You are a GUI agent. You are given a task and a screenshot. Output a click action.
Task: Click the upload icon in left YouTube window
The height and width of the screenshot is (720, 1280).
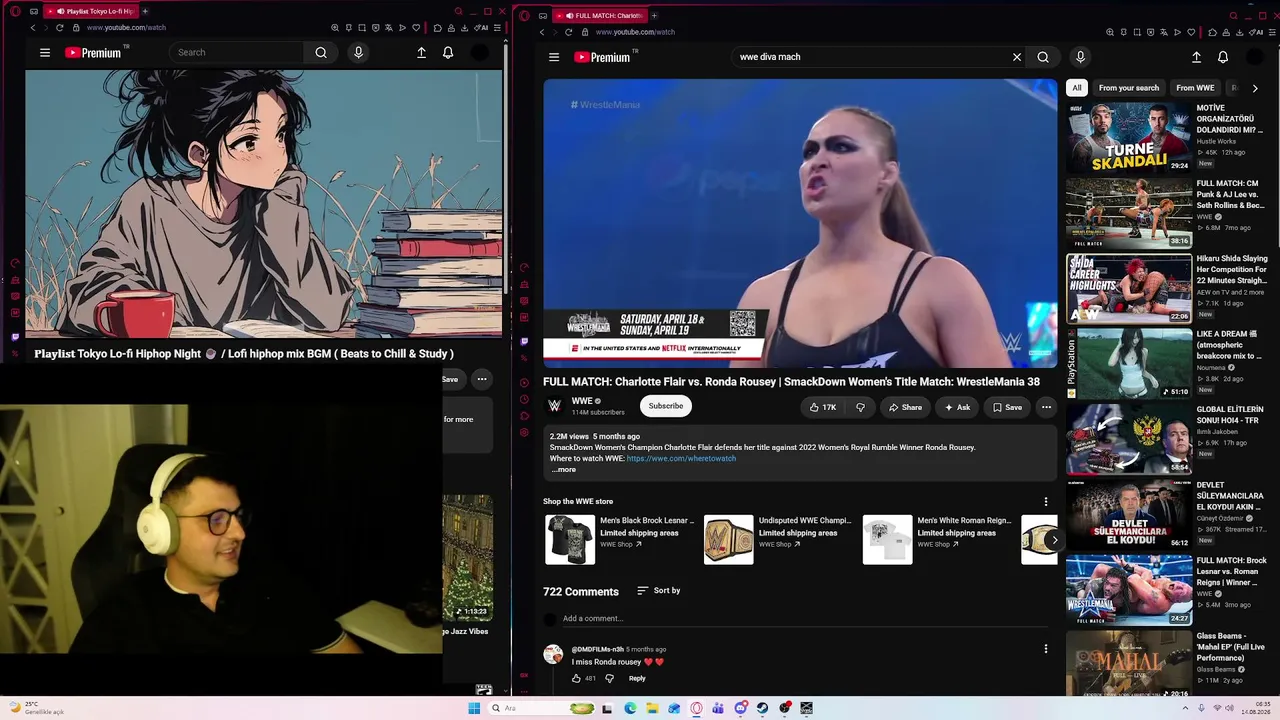click(421, 52)
